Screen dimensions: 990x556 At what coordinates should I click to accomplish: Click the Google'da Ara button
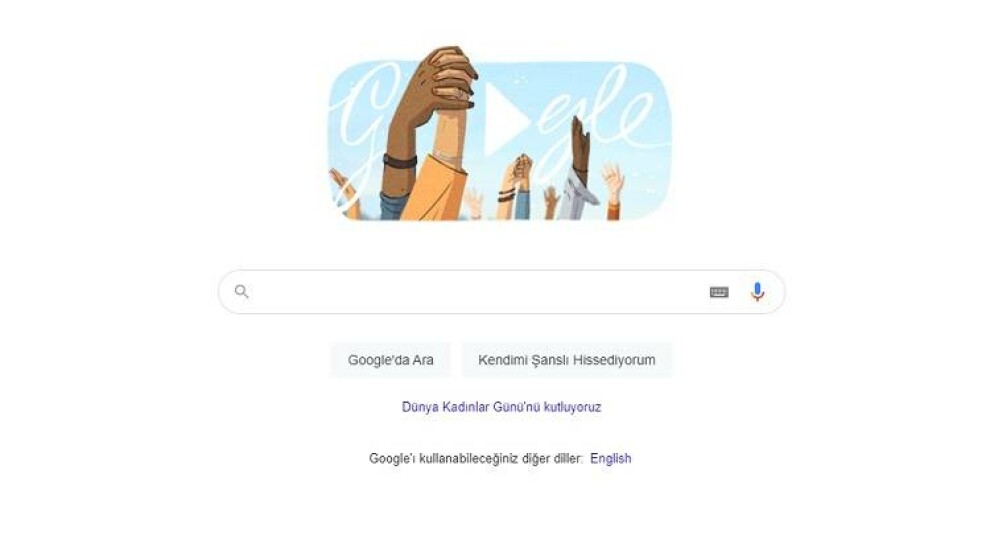tap(390, 360)
